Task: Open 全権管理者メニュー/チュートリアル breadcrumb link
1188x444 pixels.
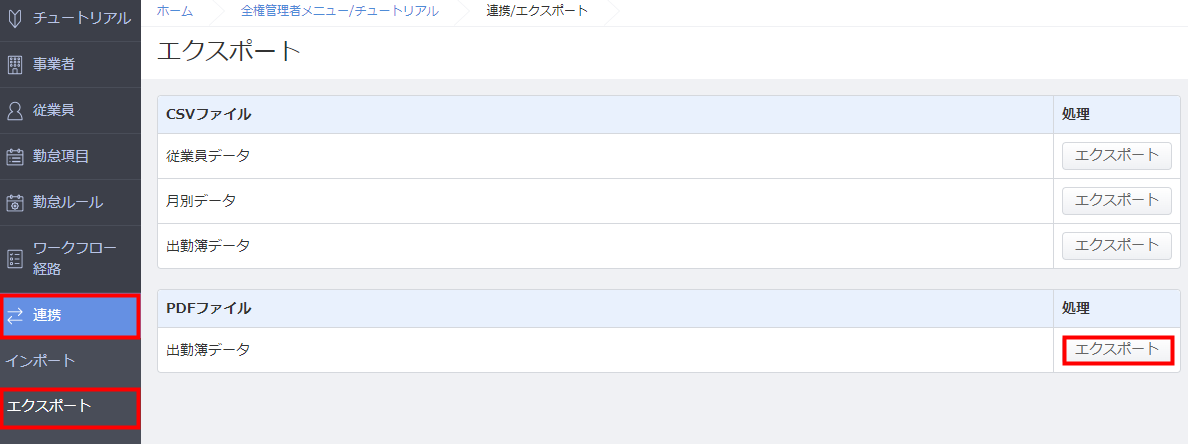Action: [x=339, y=11]
